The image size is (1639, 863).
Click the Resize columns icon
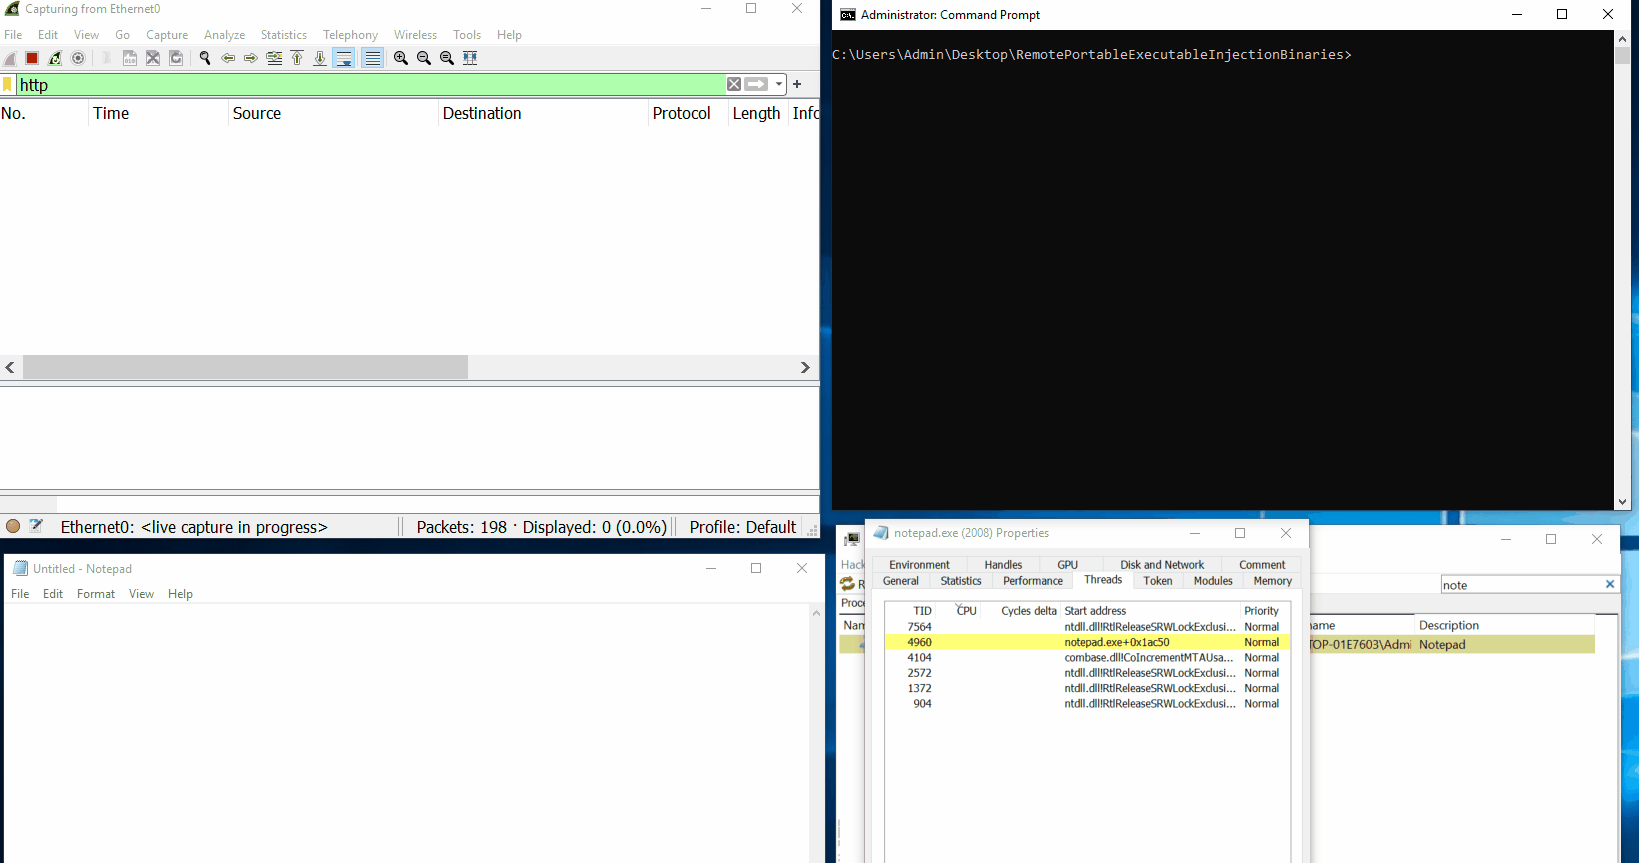470,58
